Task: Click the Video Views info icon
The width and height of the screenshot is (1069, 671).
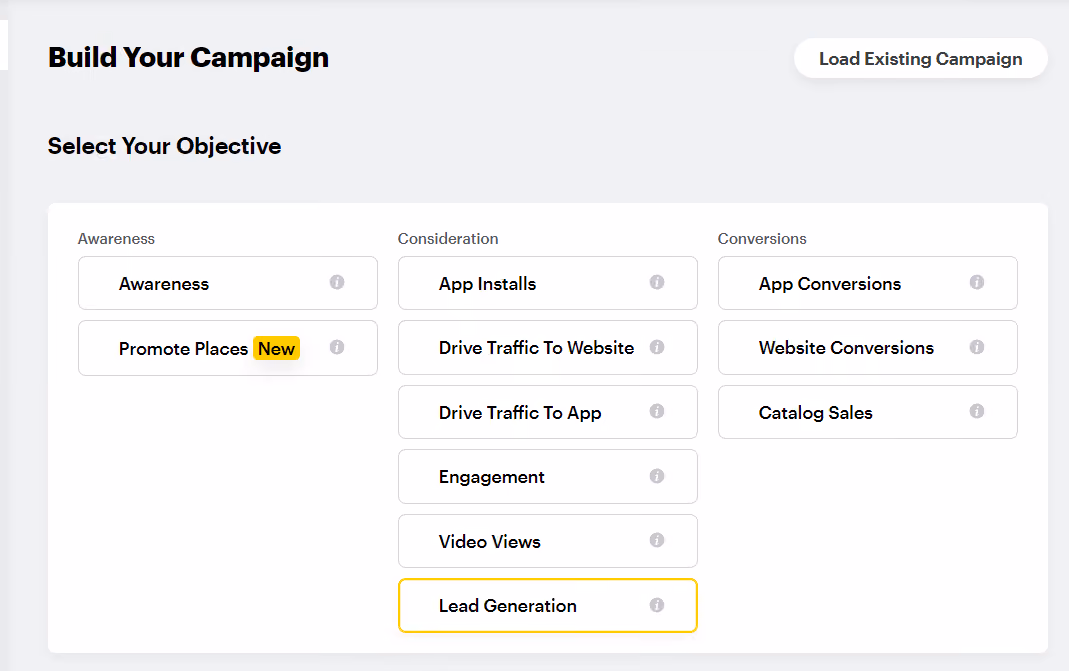Action: click(x=657, y=540)
